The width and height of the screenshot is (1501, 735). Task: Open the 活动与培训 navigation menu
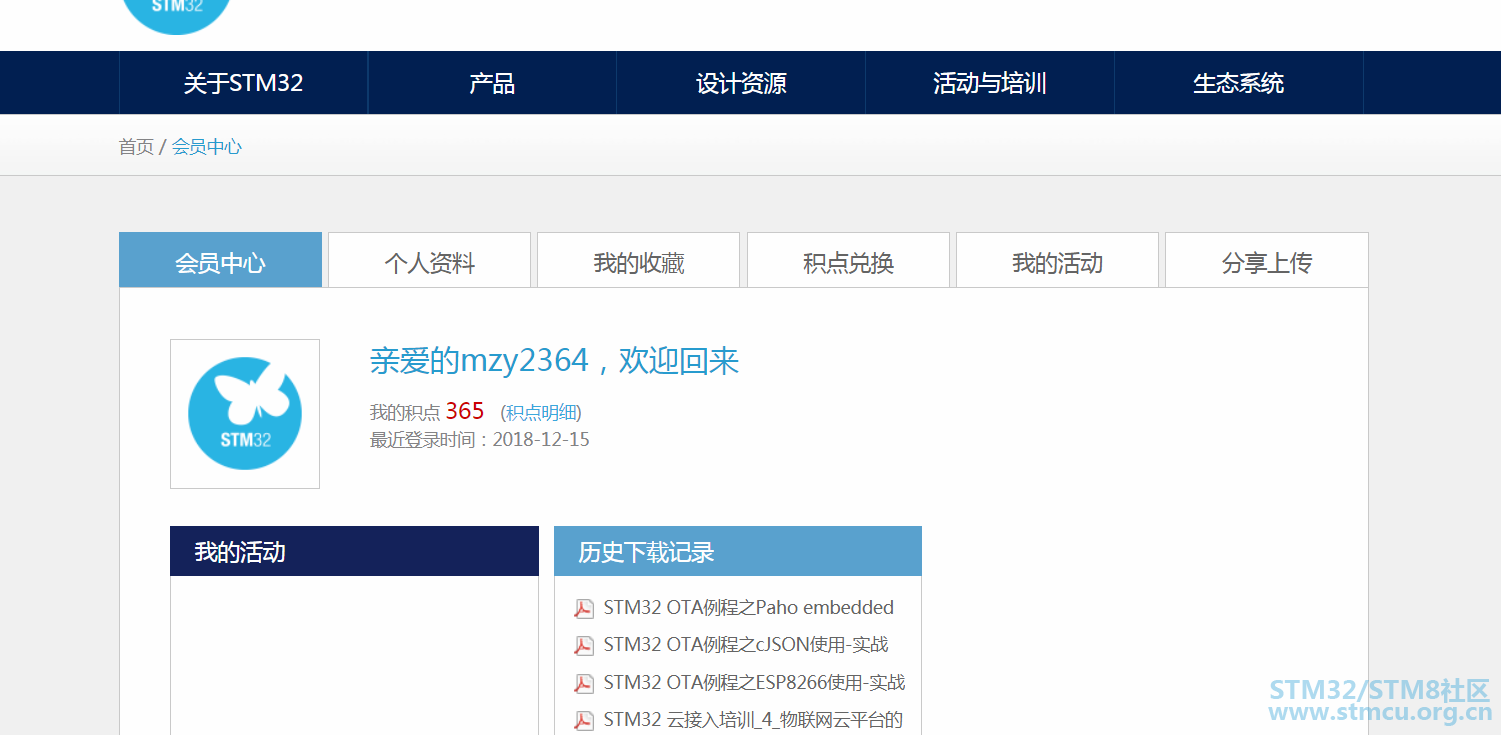[x=990, y=83]
